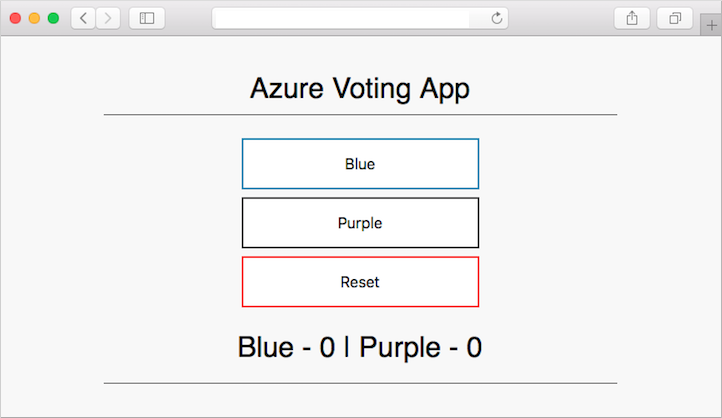722x418 pixels.
Task: Click the "Blue - 0" vote count
Action: (x=286, y=348)
